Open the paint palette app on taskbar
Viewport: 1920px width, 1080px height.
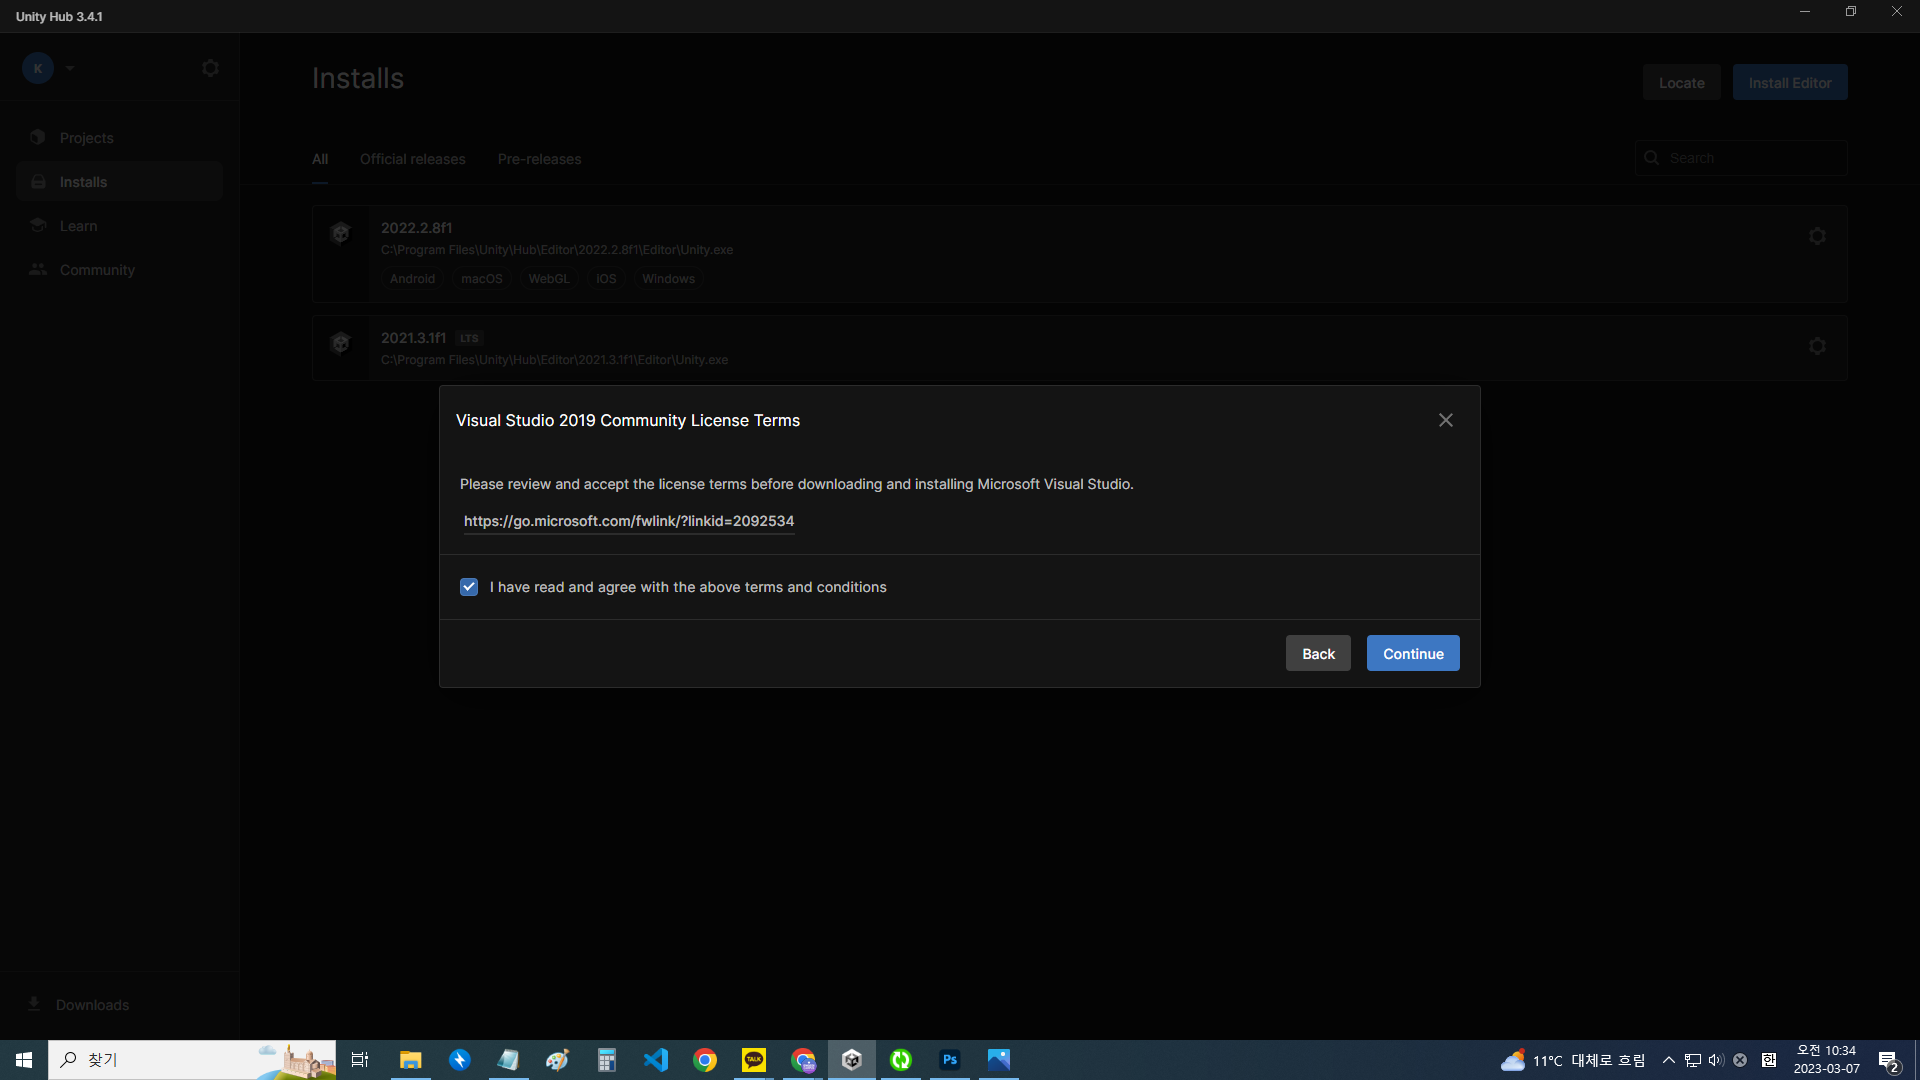click(x=558, y=1060)
